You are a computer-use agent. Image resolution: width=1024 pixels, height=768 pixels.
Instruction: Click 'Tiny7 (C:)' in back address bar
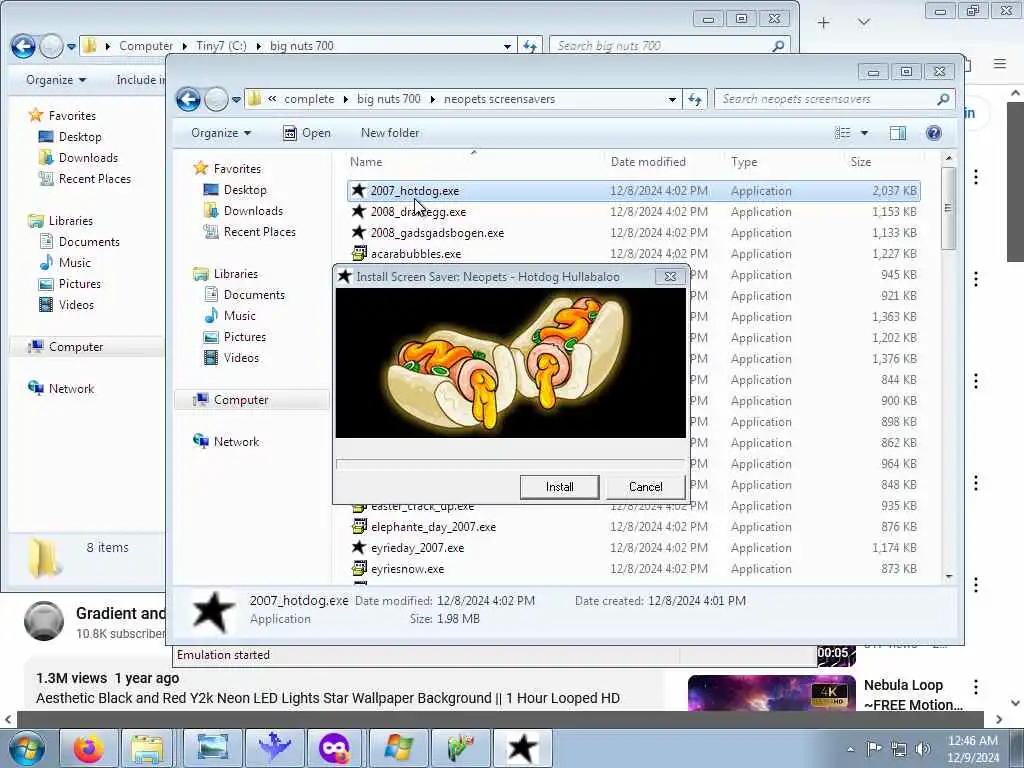click(221, 46)
